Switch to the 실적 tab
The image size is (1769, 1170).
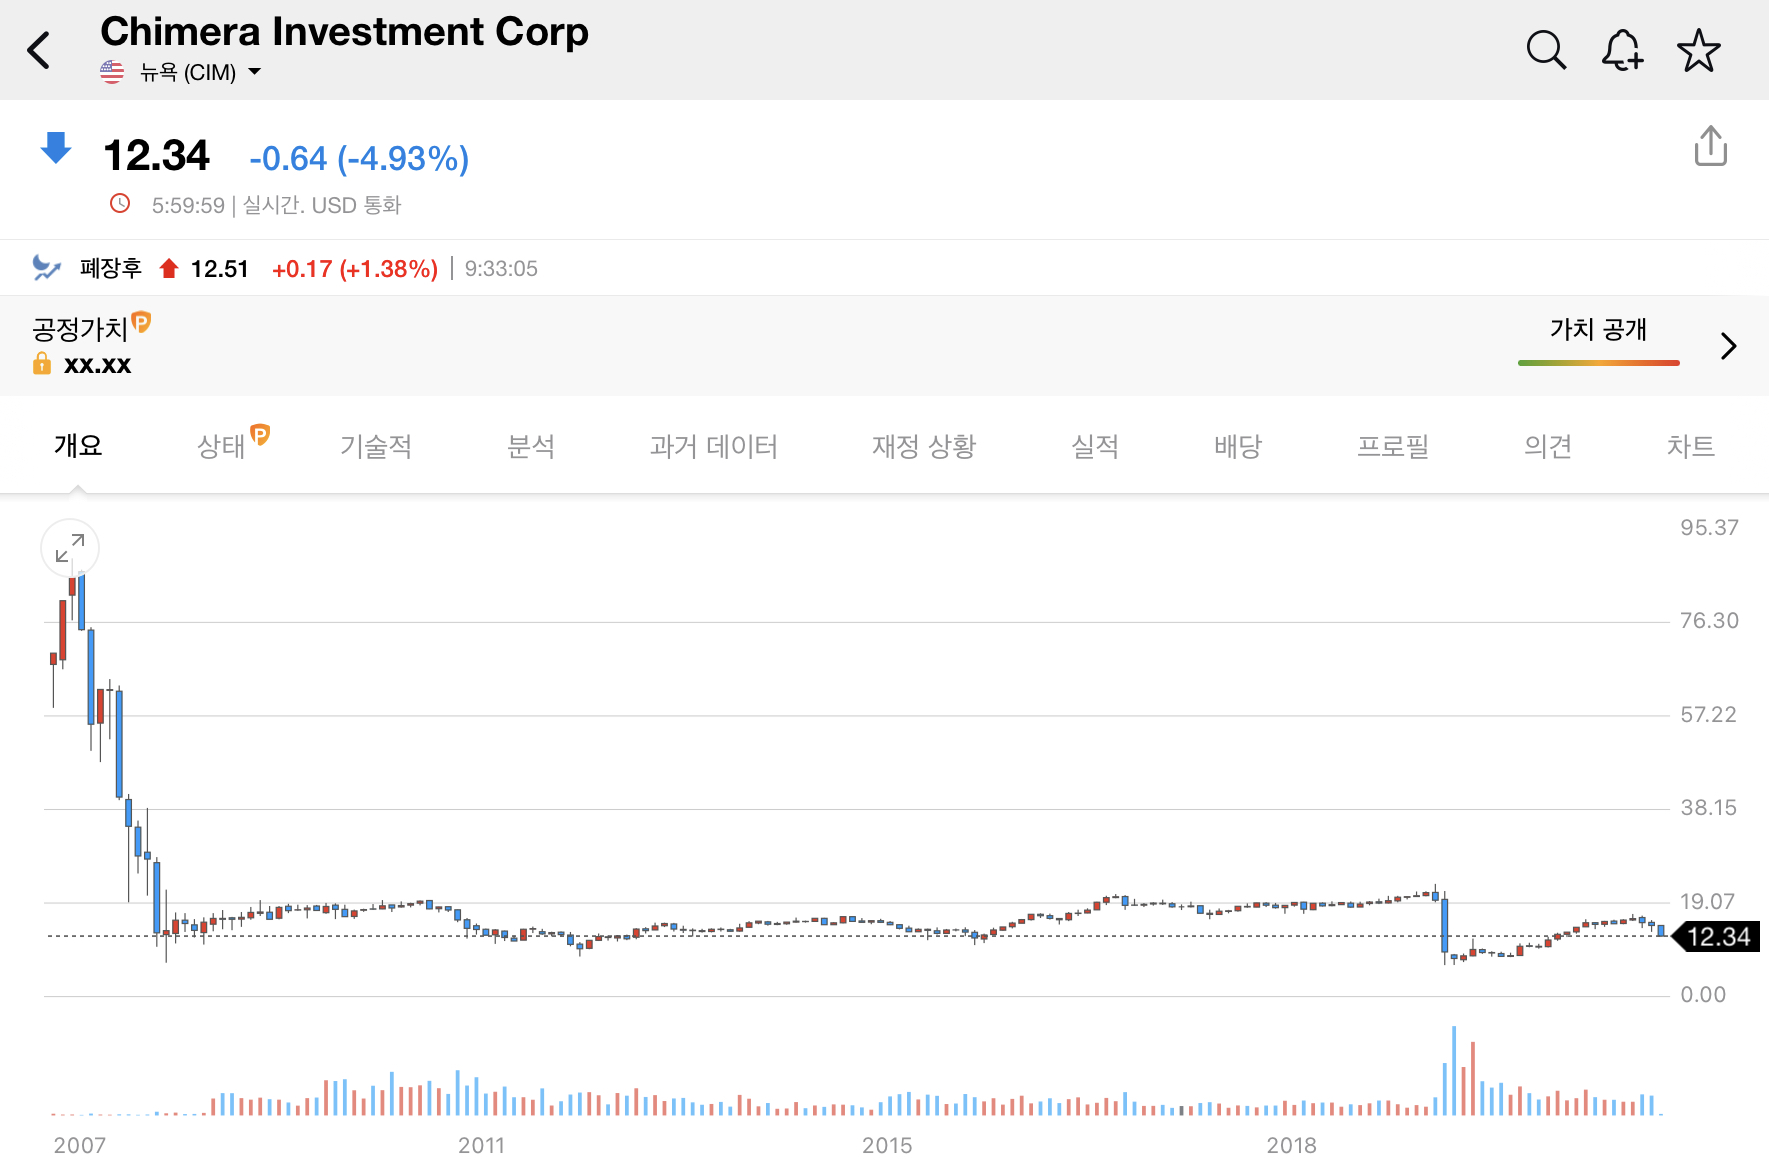(x=1095, y=446)
